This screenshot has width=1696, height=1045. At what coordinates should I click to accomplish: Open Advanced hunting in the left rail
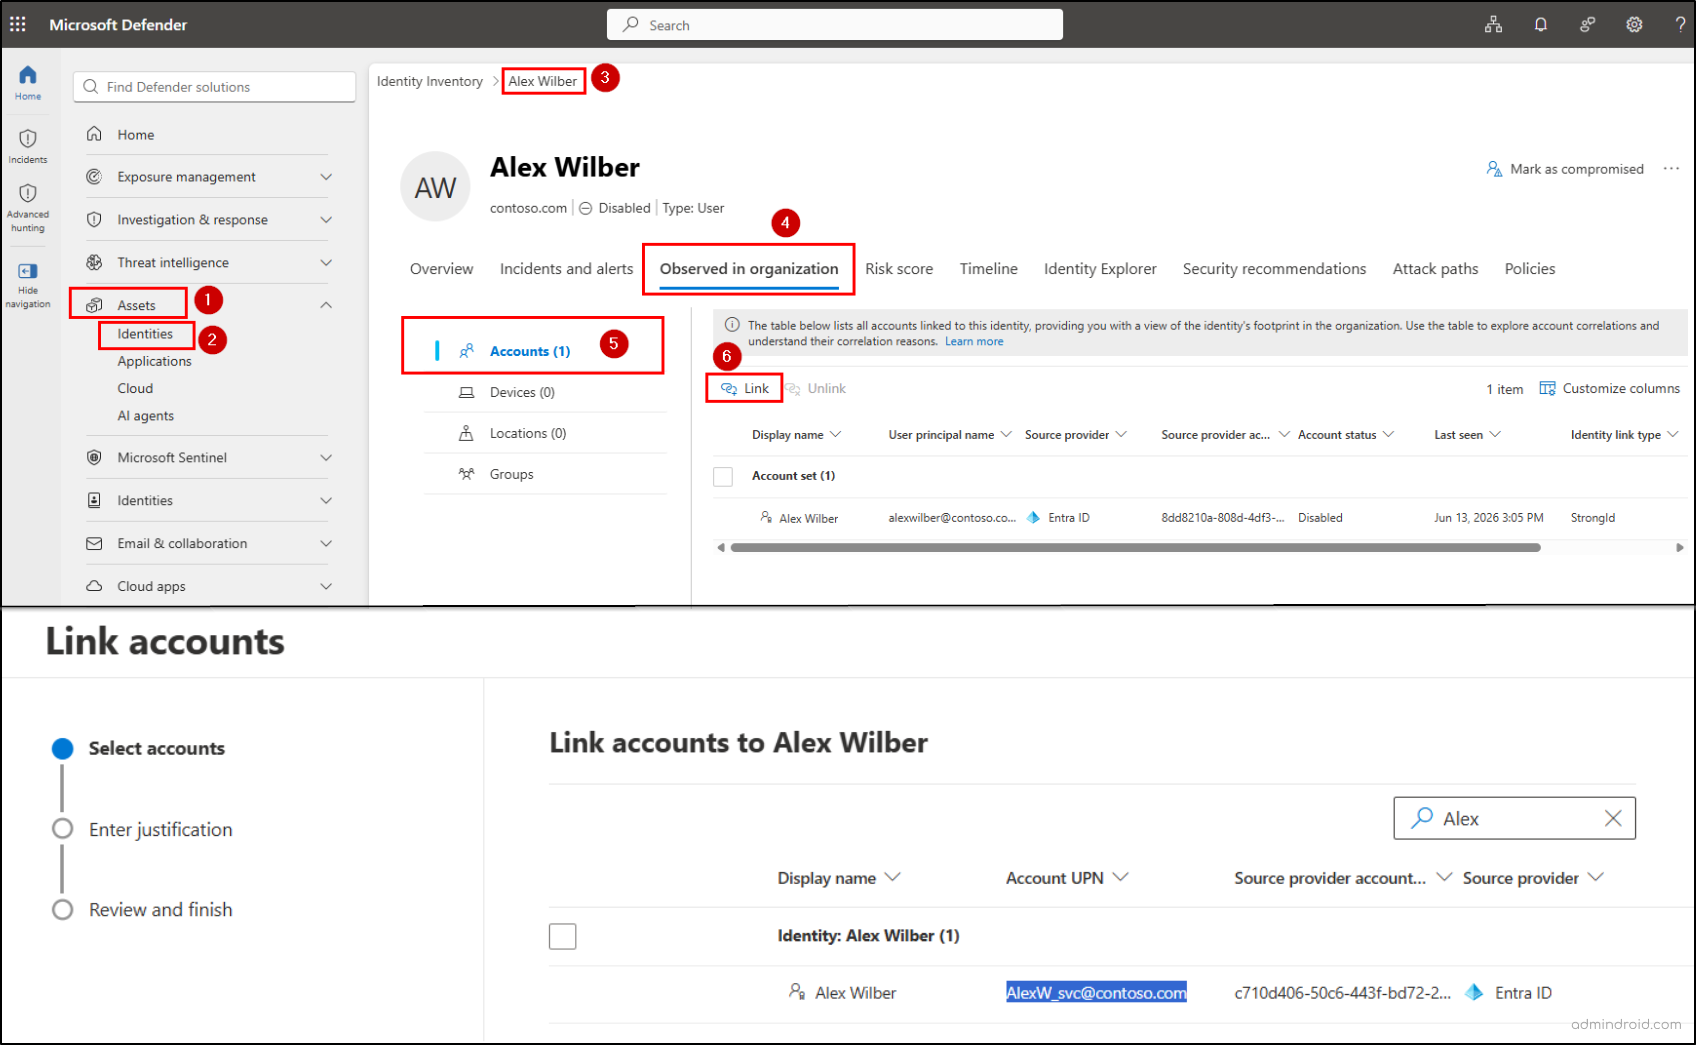click(28, 208)
